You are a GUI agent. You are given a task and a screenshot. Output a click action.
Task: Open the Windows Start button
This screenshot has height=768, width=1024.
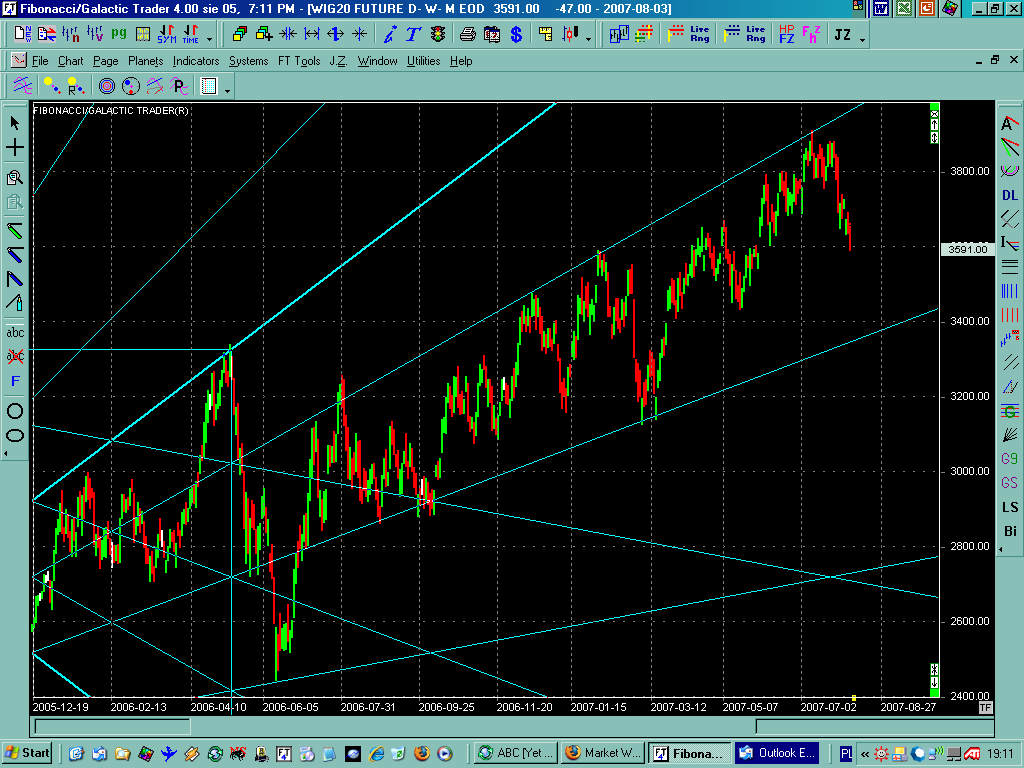[27, 753]
